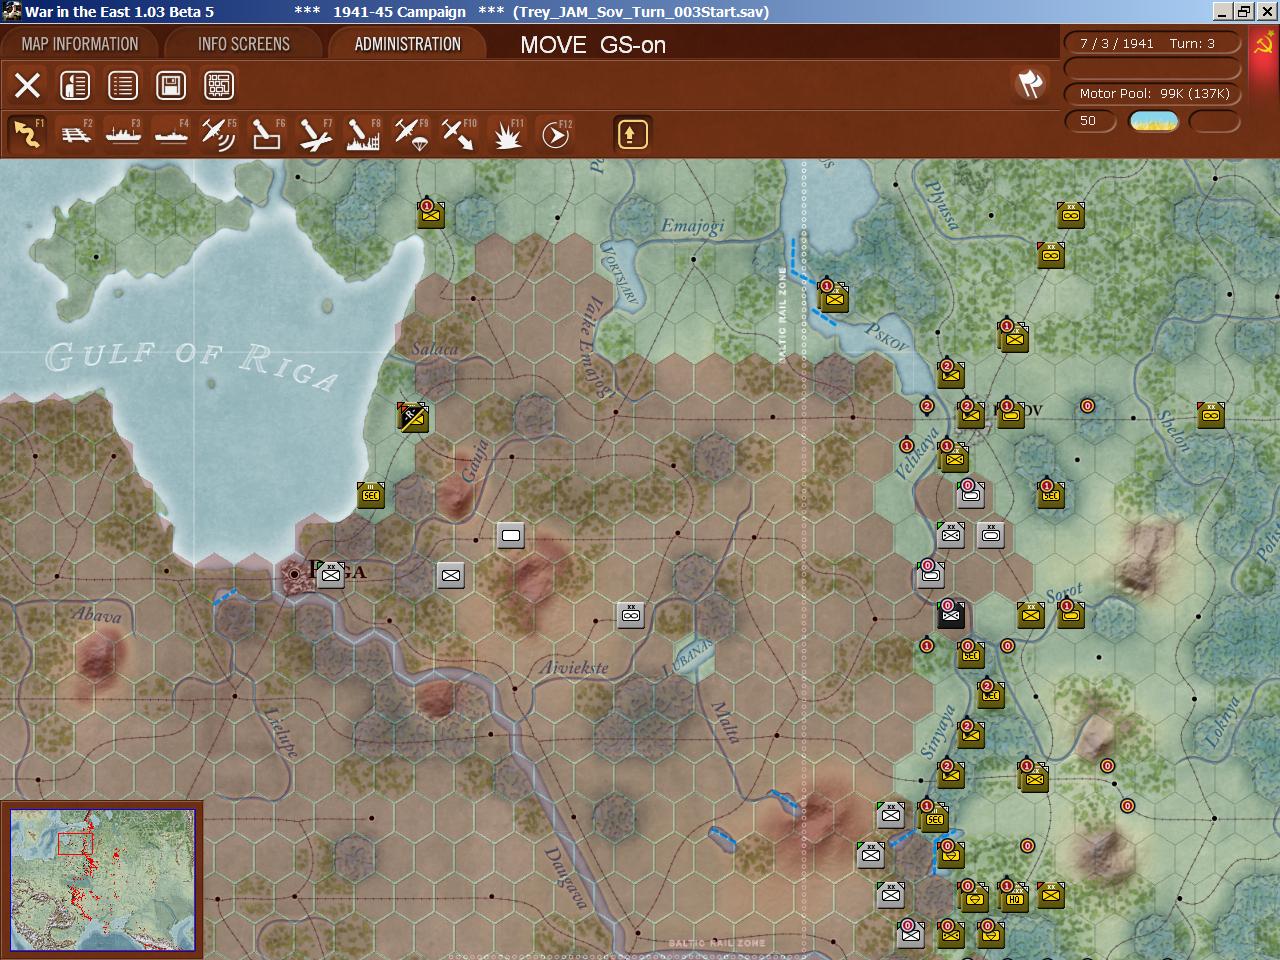Select the black-yellow unit on Gulf of Riga shore
The height and width of the screenshot is (960, 1280).
click(412, 416)
